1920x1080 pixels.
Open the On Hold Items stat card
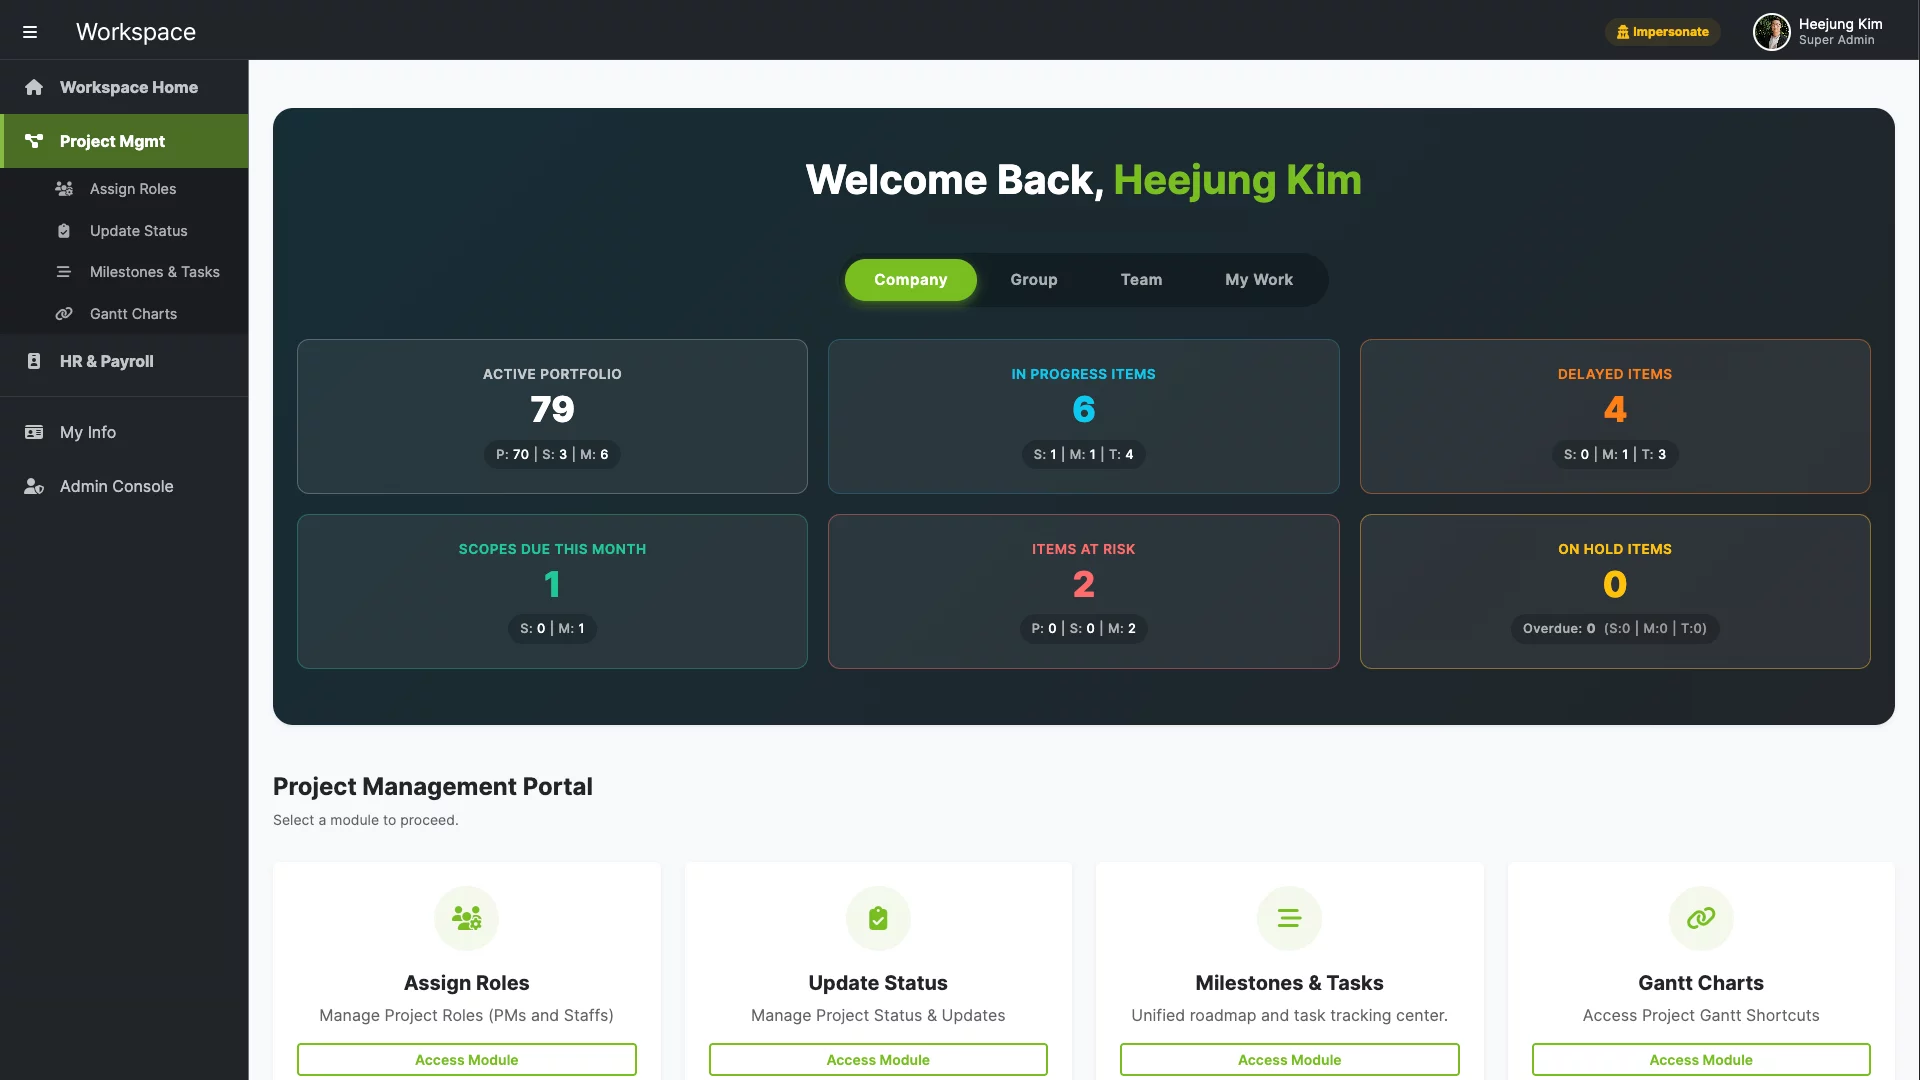tap(1615, 591)
